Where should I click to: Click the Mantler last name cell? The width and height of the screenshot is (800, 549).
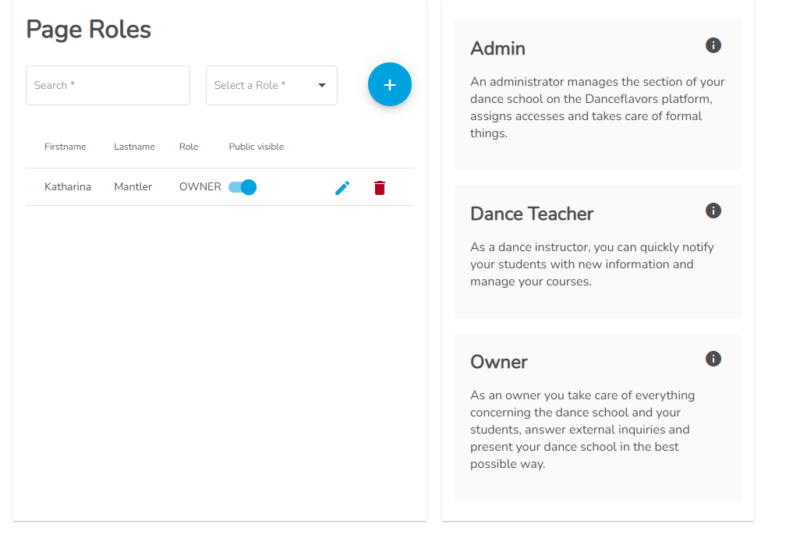tap(133, 187)
